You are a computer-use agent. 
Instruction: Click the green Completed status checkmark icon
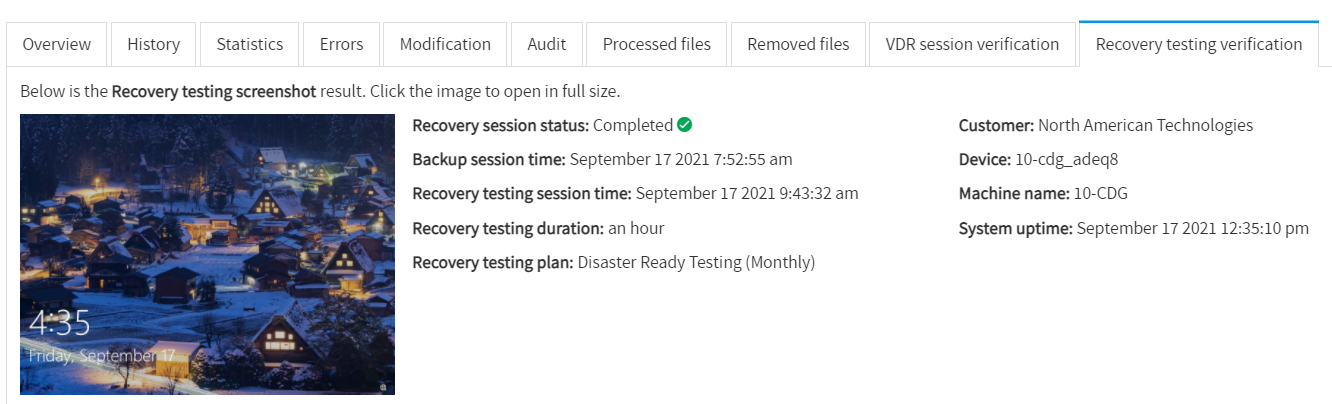(x=685, y=125)
